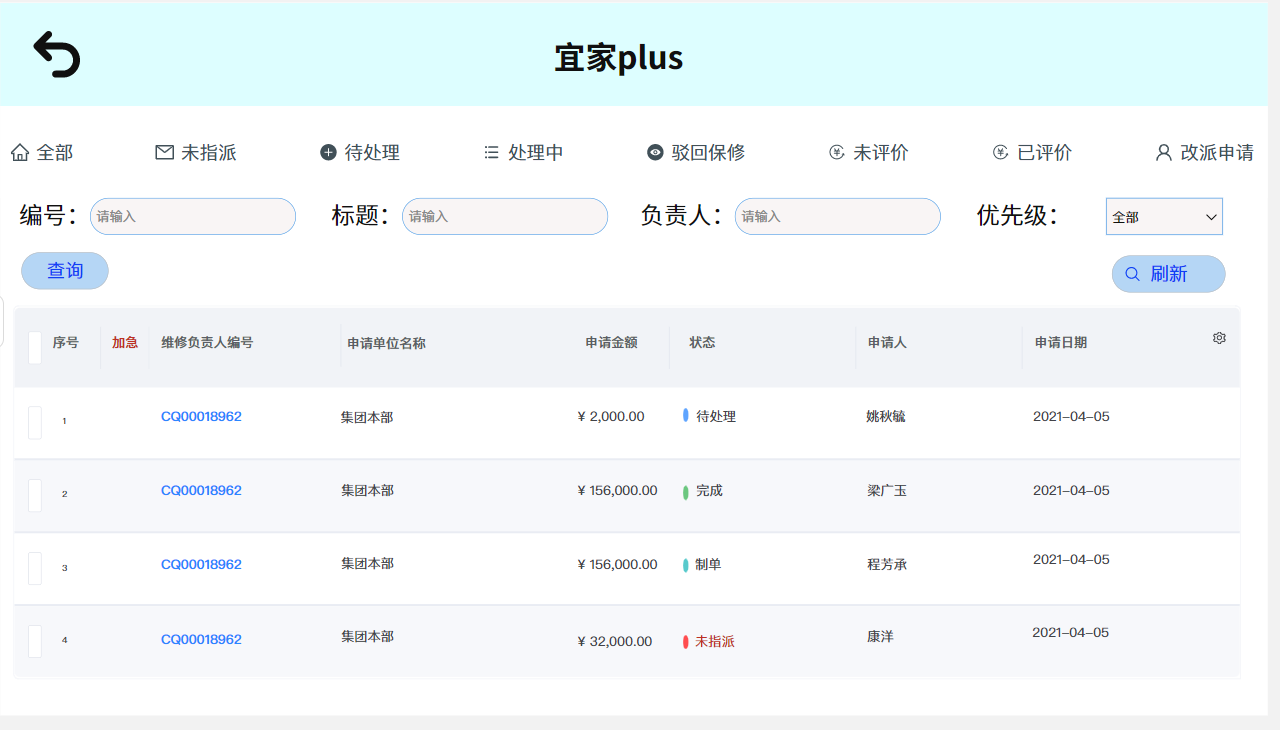Click the yen icon beside 已评价
This screenshot has width=1280, height=730.
tap(1000, 153)
